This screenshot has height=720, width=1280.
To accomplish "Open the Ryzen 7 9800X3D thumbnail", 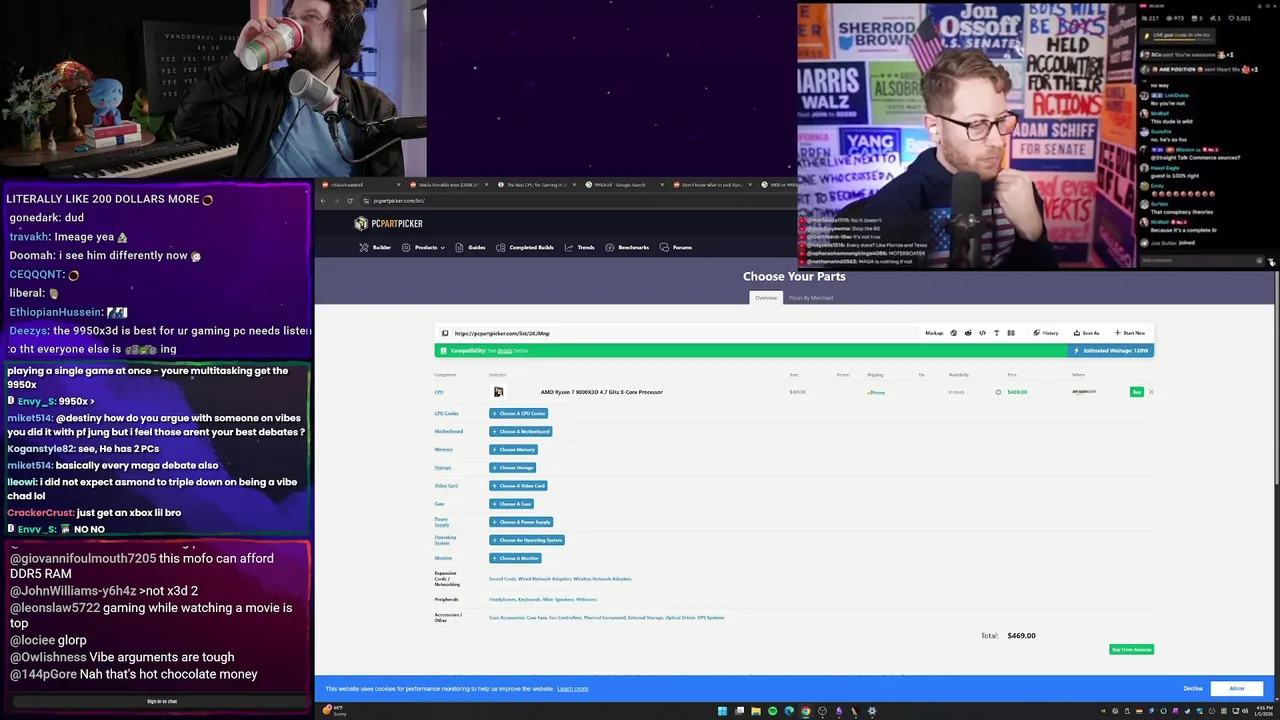I will (498, 392).
